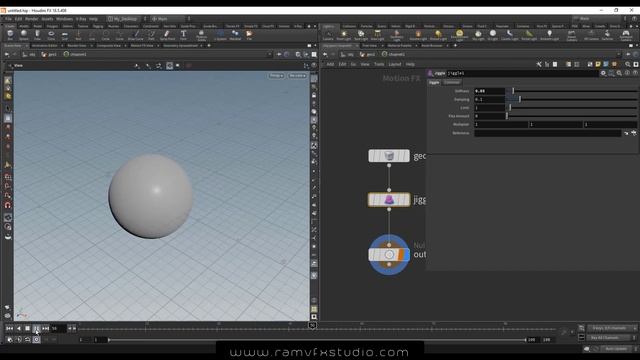Open the My_Desktop desktop dropdown
640x360 pixels.
[124, 19]
